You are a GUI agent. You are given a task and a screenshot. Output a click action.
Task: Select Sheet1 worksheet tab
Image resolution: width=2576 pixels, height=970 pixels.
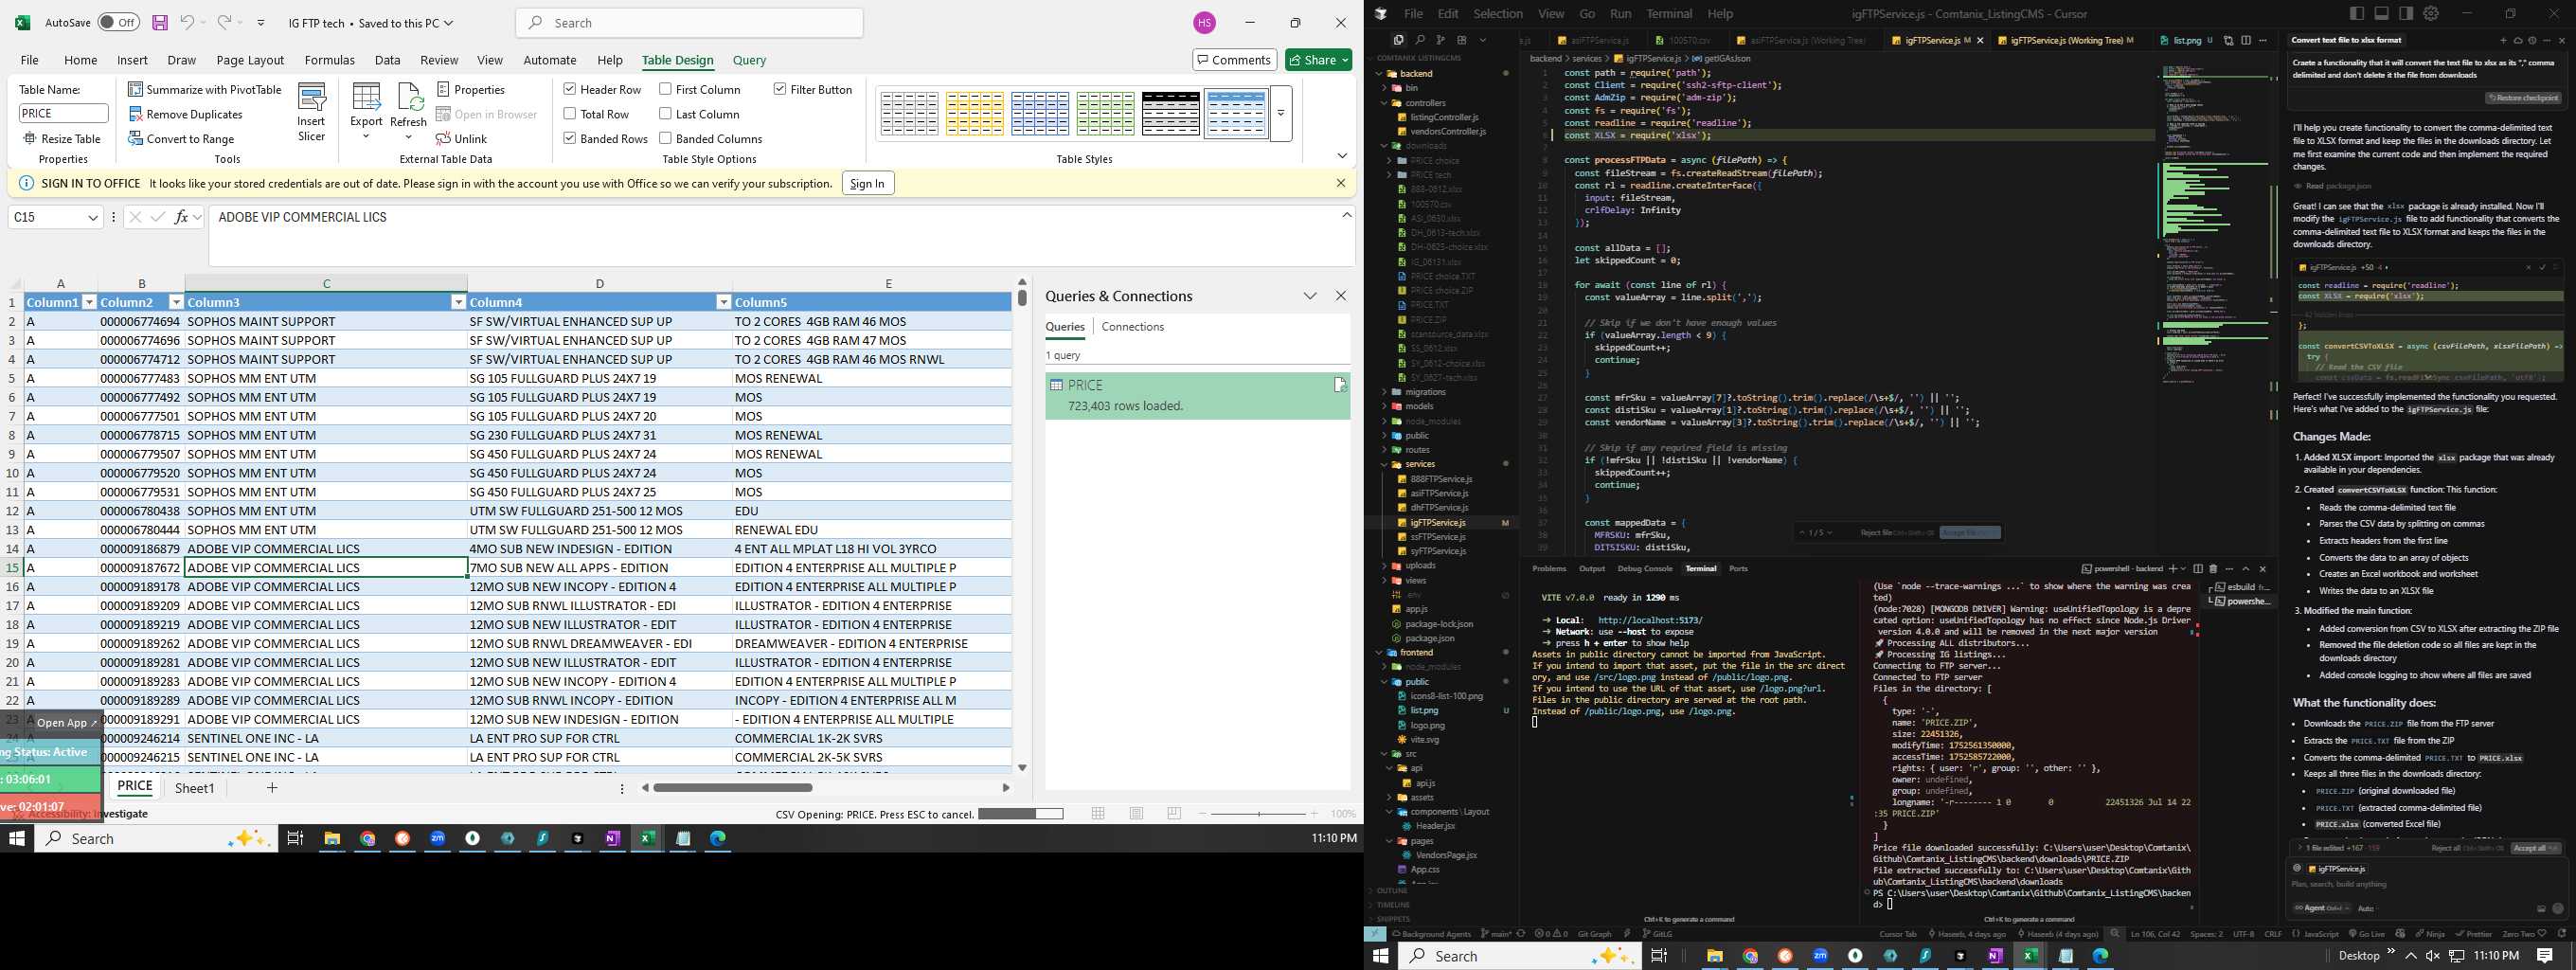[195, 788]
